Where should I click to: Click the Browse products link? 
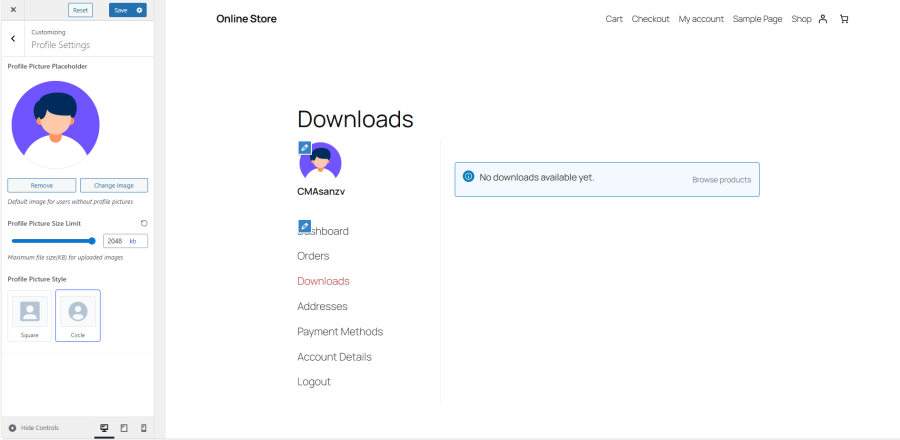point(721,180)
